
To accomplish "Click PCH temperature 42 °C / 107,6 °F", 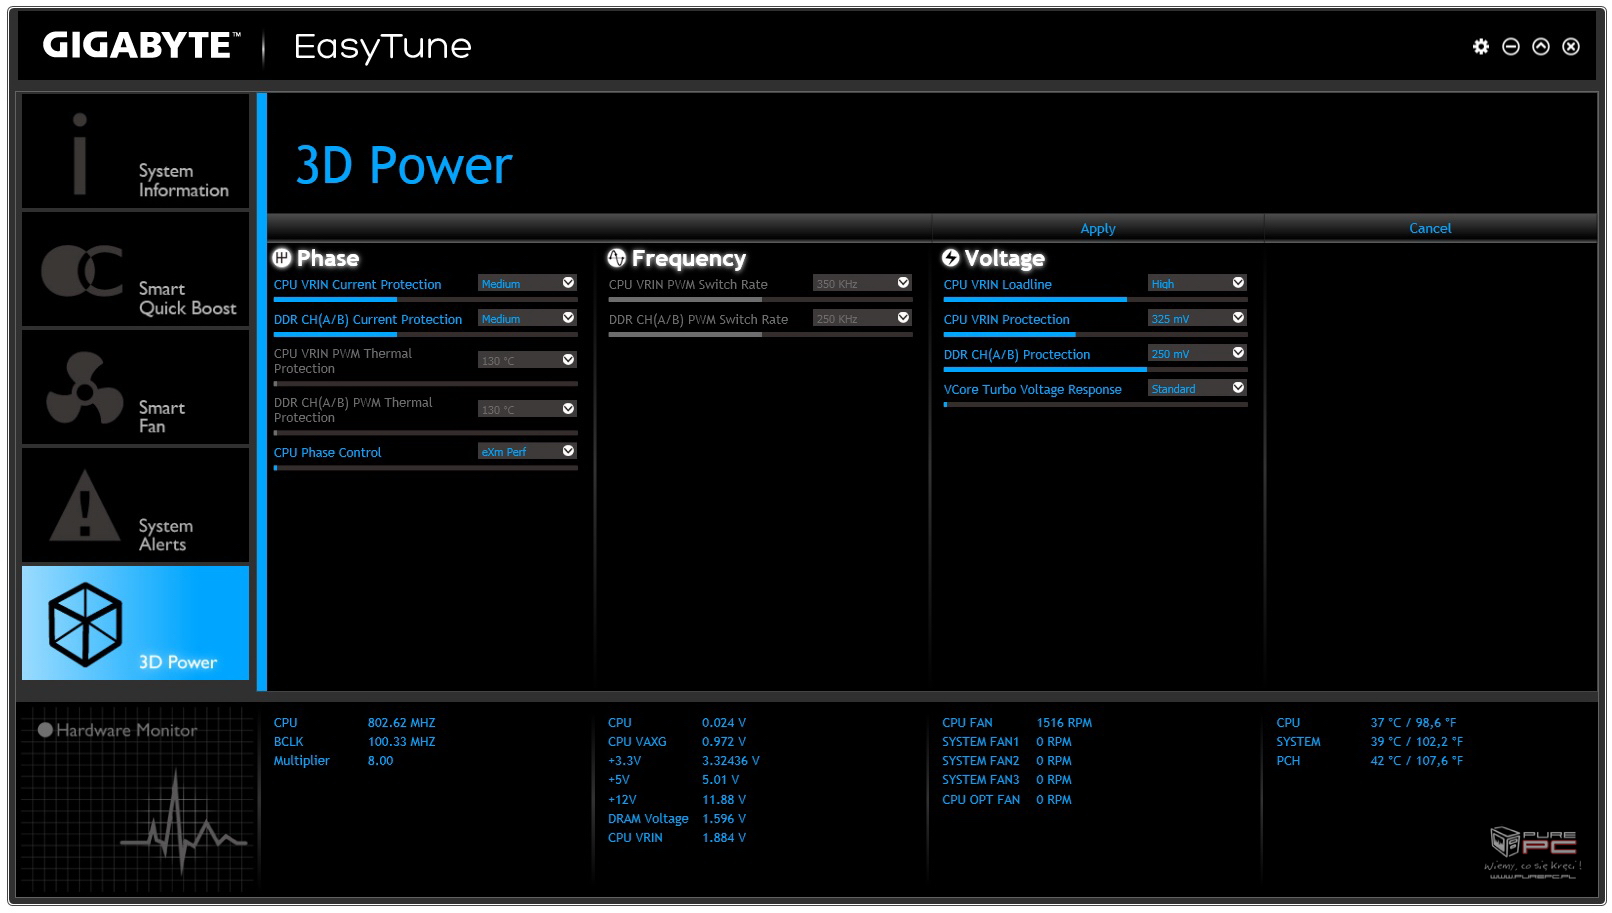I will click(x=1416, y=761).
